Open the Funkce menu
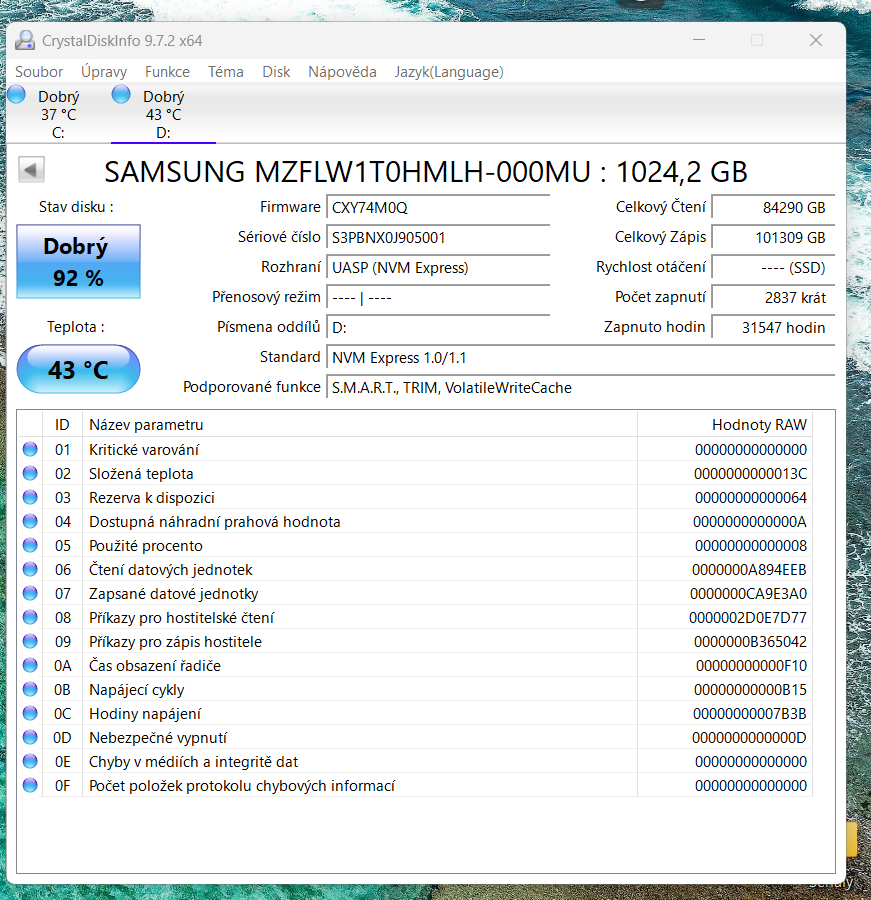This screenshot has width=871, height=900. click(166, 71)
